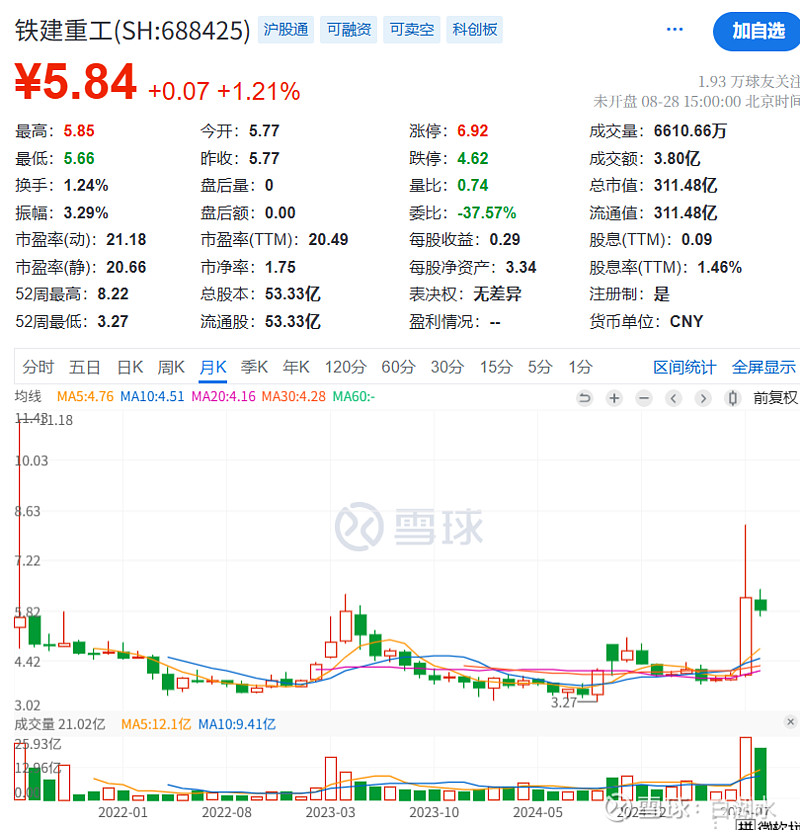The height and width of the screenshot is (833, 800).
Task: Select the 月K tab
Action: tap(213, 367)
